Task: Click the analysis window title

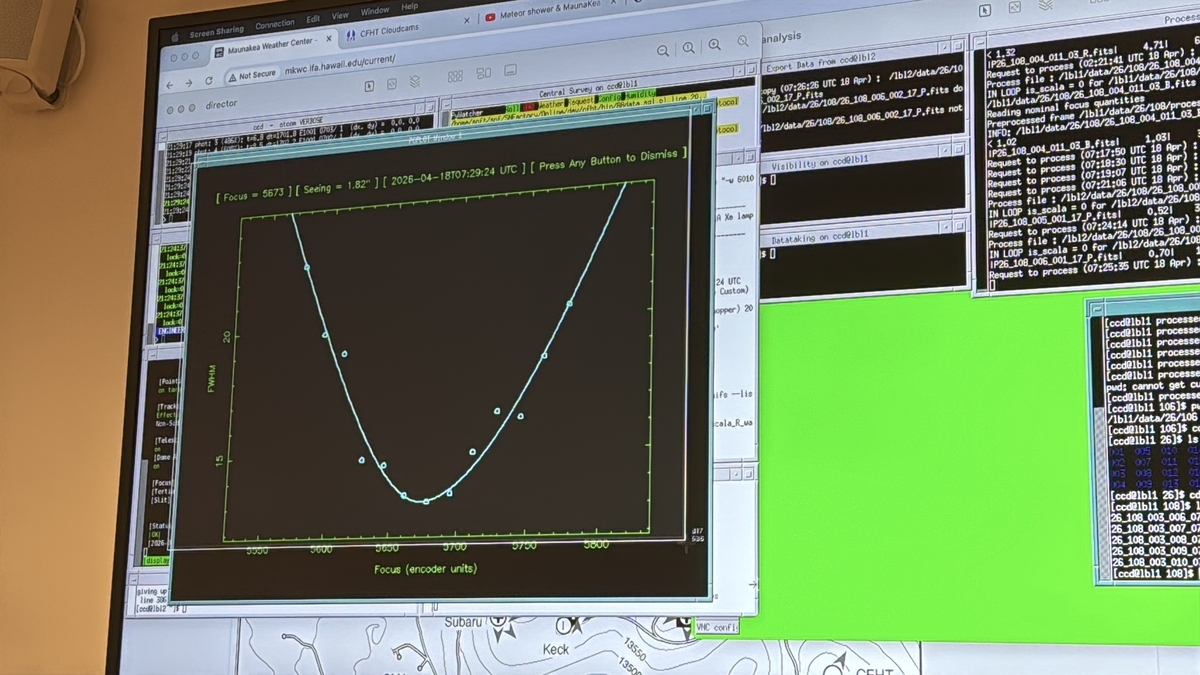Action: [781, 37]
